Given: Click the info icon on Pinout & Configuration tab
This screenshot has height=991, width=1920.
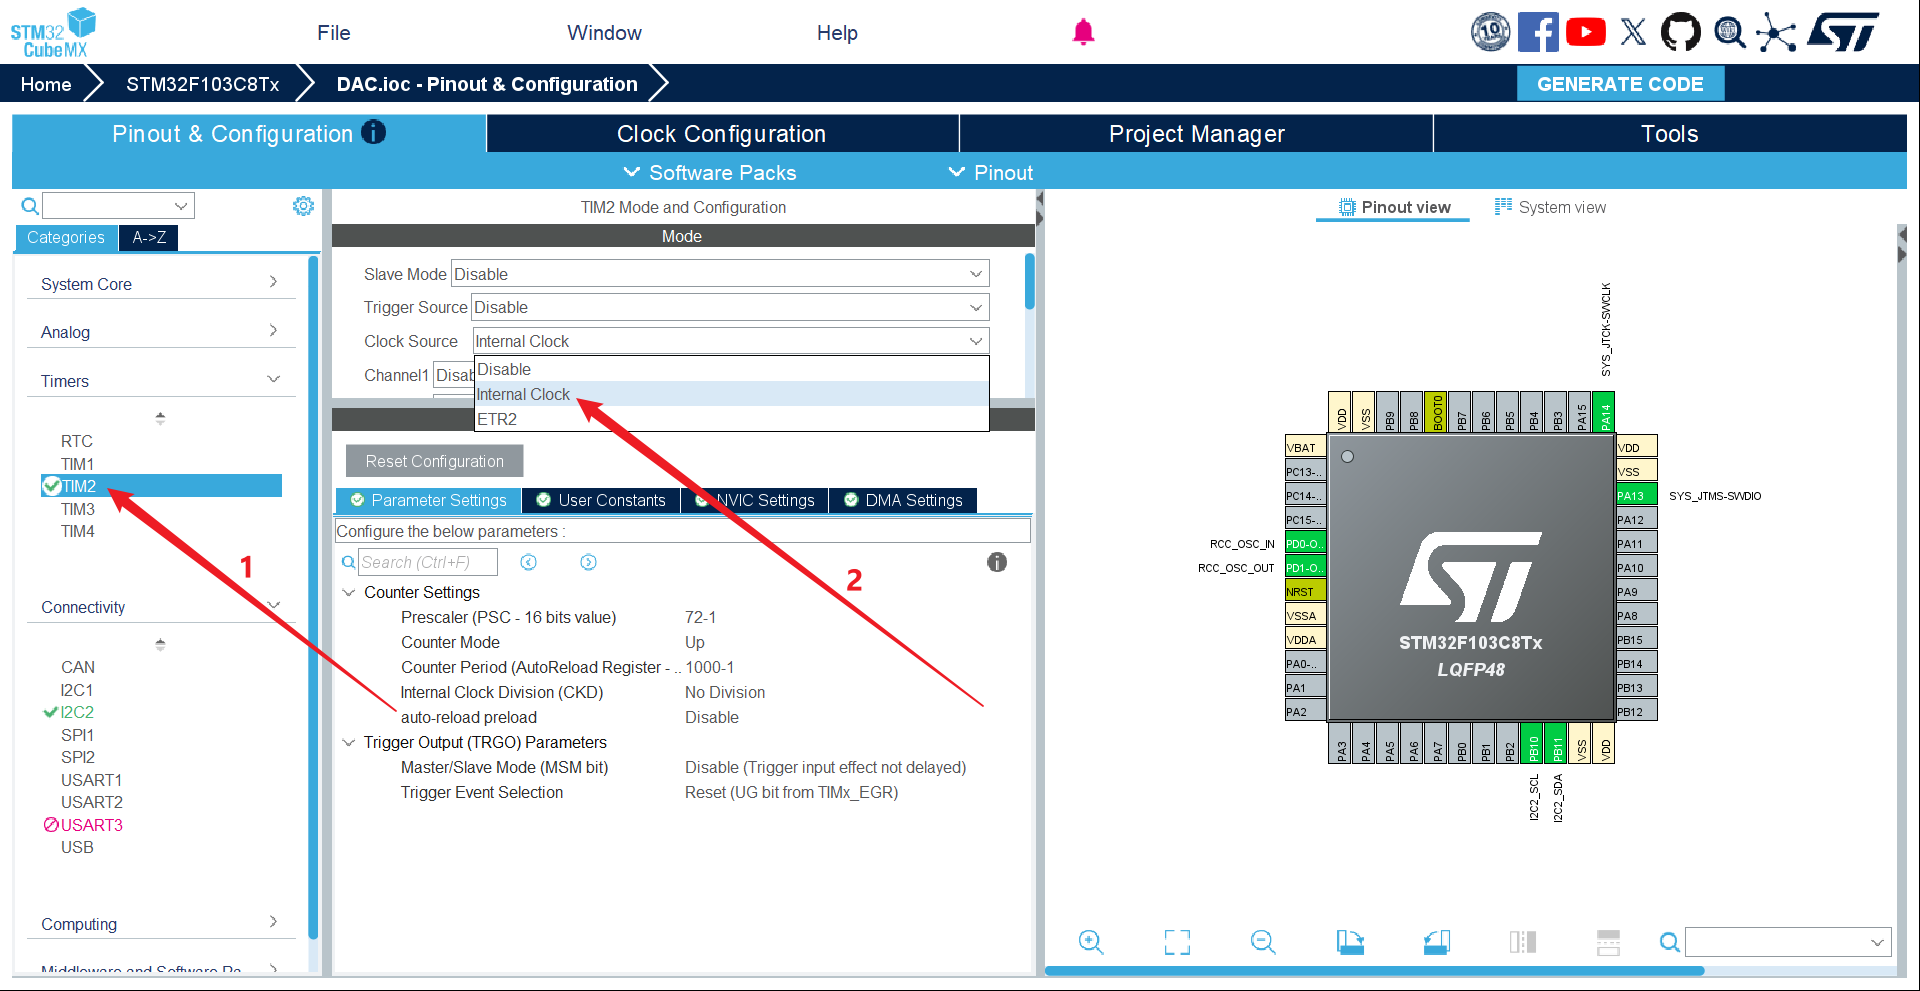Looking at the screenshot, I should click(374, 132).
